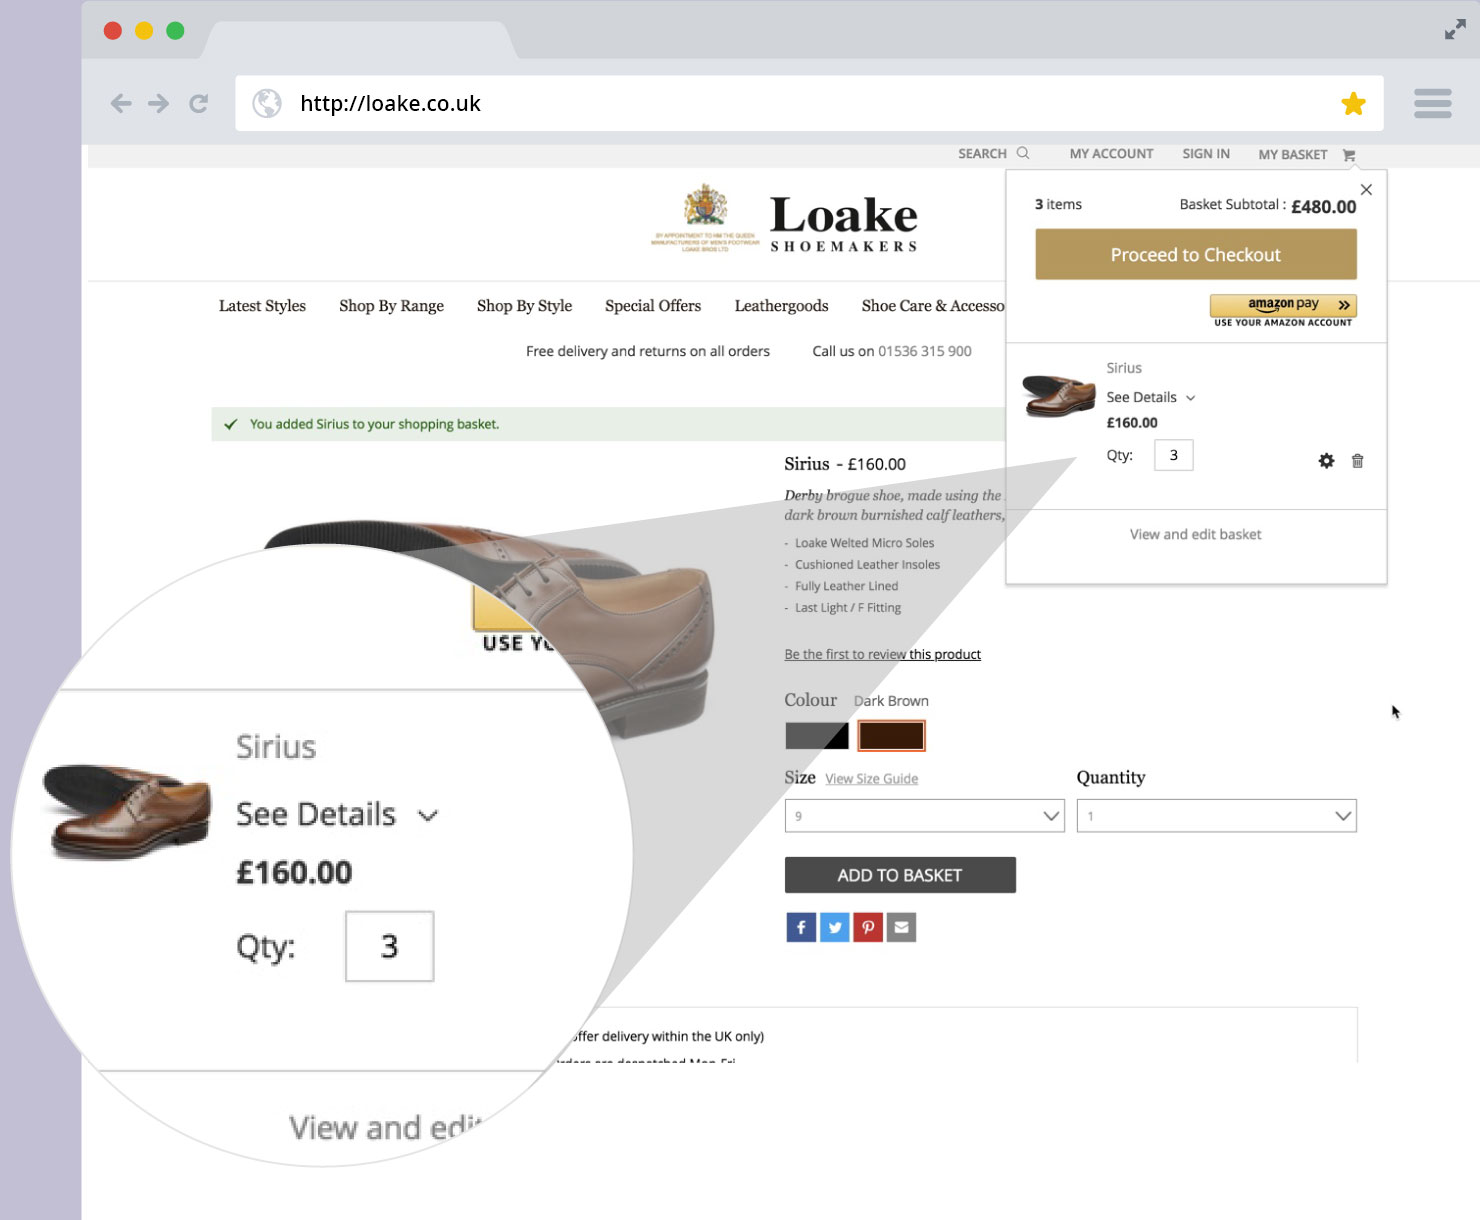Click the Sirius name in mini basket
The width and height of the screenshot is (1480, 1220).
(1124, 368)
